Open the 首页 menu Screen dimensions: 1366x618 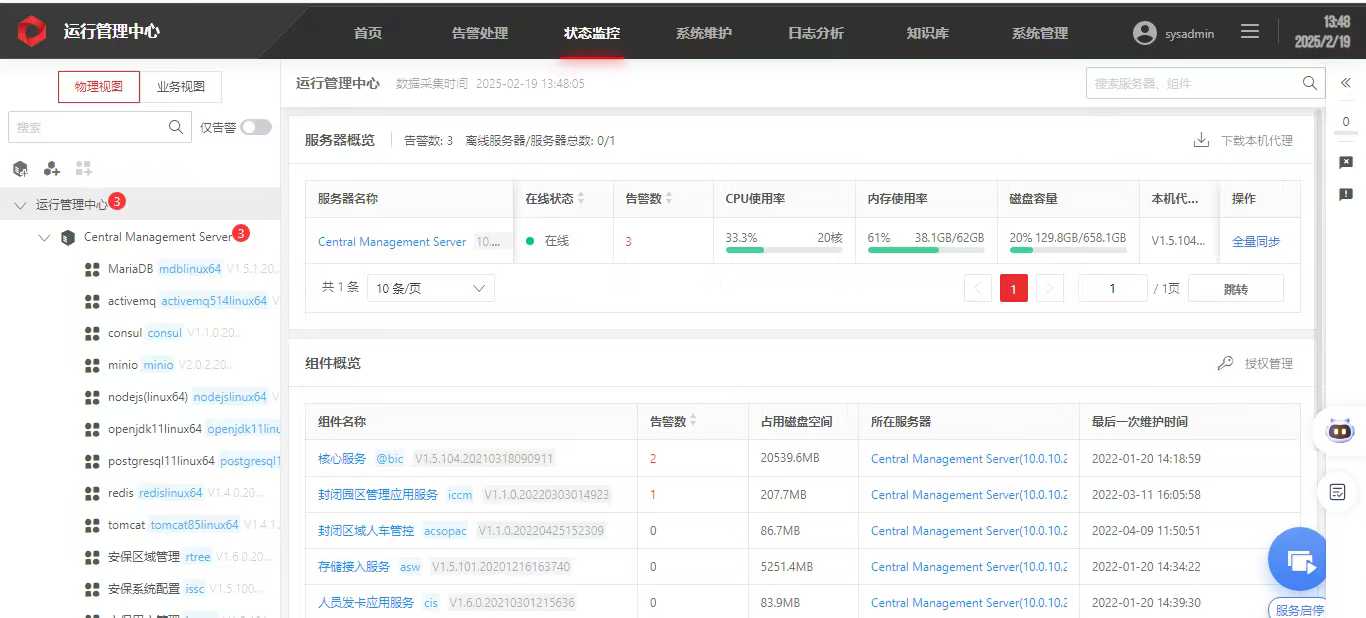click(368, 33)
